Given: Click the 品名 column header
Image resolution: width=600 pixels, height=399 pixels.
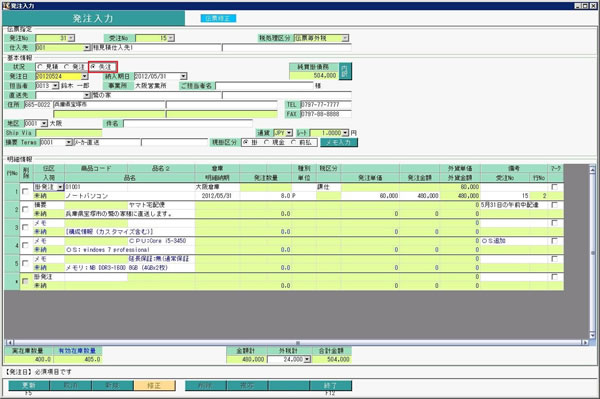Looking at the screenshot, I should pos(130,178).
